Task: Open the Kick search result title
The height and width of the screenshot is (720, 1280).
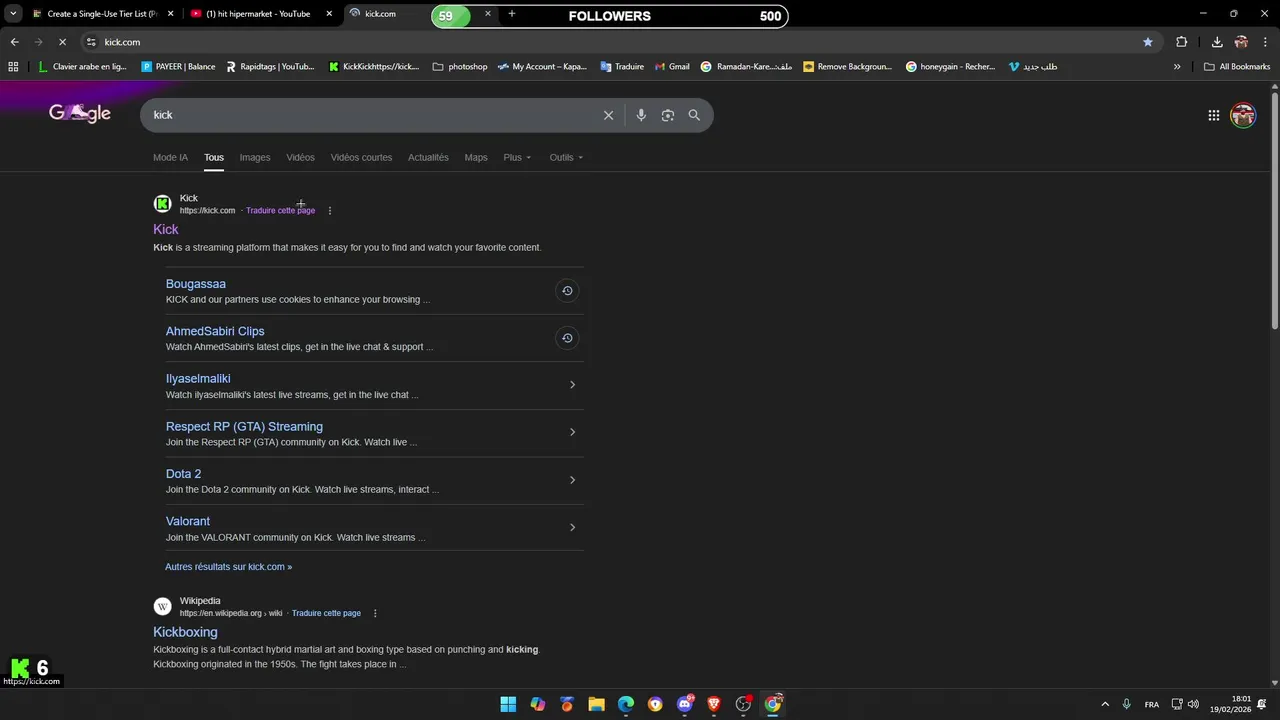Action: click(x=166, y=230)
